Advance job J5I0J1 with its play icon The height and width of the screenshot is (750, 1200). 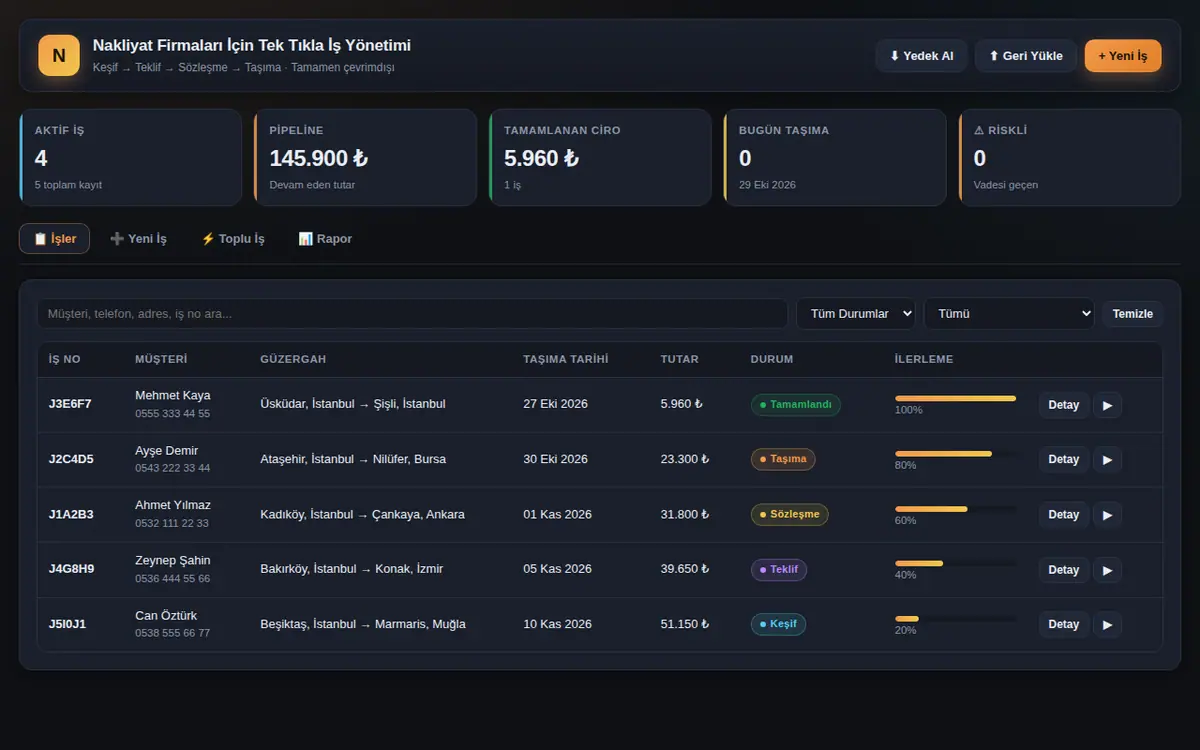click(x=1107, y=624)
